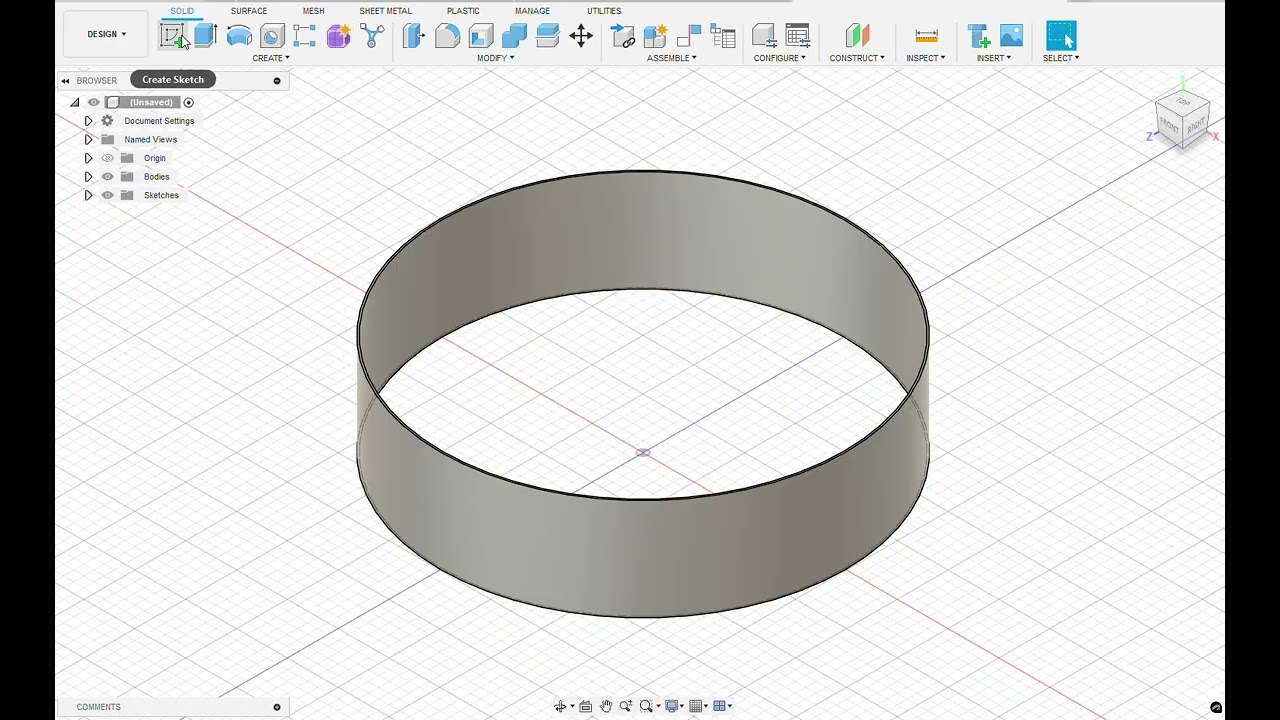This screenshot has height=720, width=1280.
Task: Select the Automated Modeling tool
Action: [x=372, y=36]
